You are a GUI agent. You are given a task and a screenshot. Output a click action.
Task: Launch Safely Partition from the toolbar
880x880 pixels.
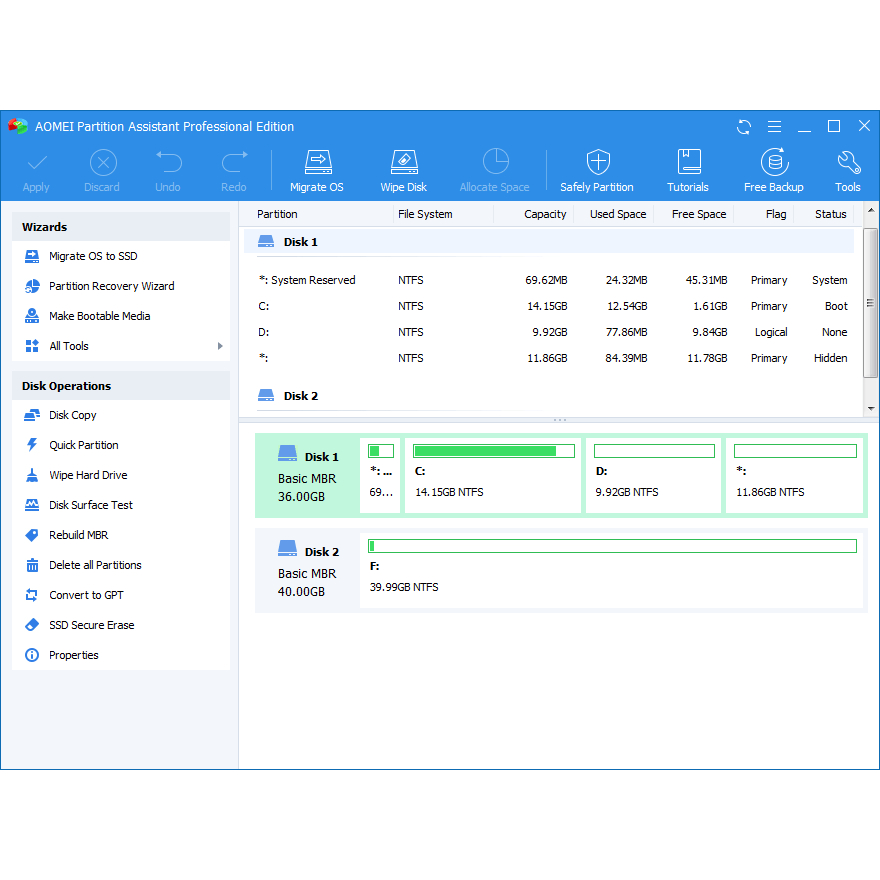[597, 170]
